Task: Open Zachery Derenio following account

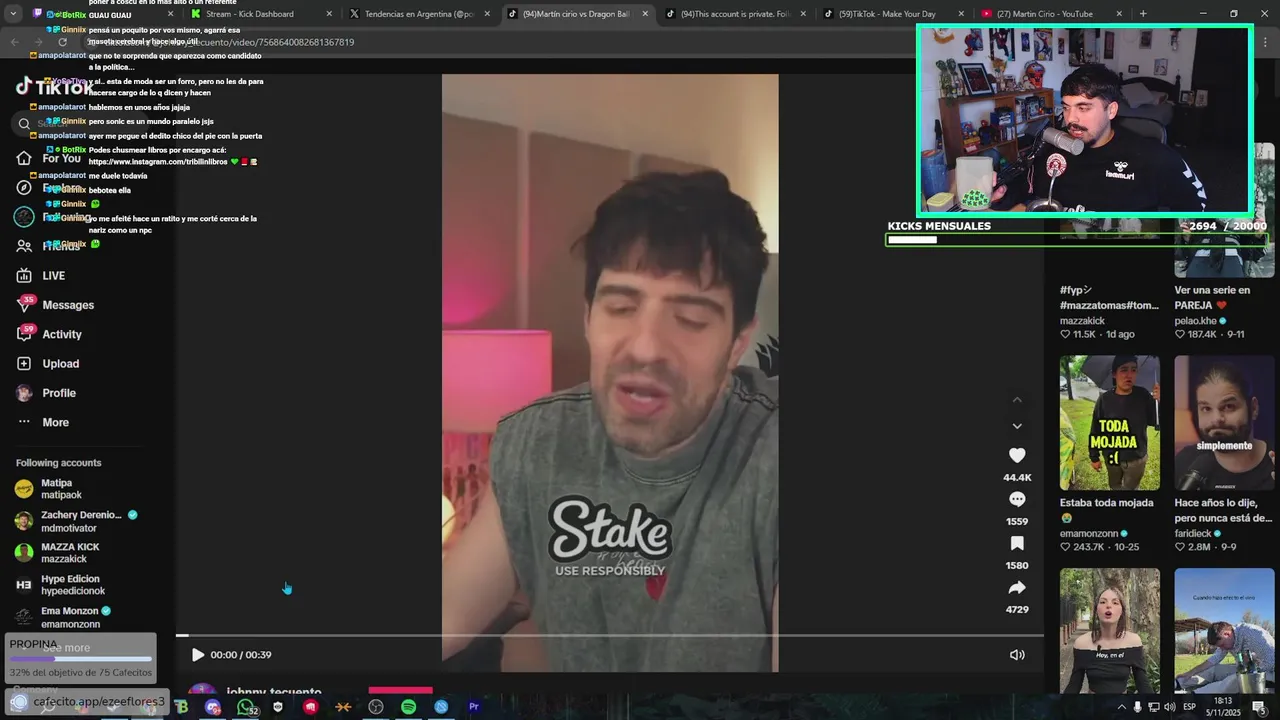Action: [76, 521]
